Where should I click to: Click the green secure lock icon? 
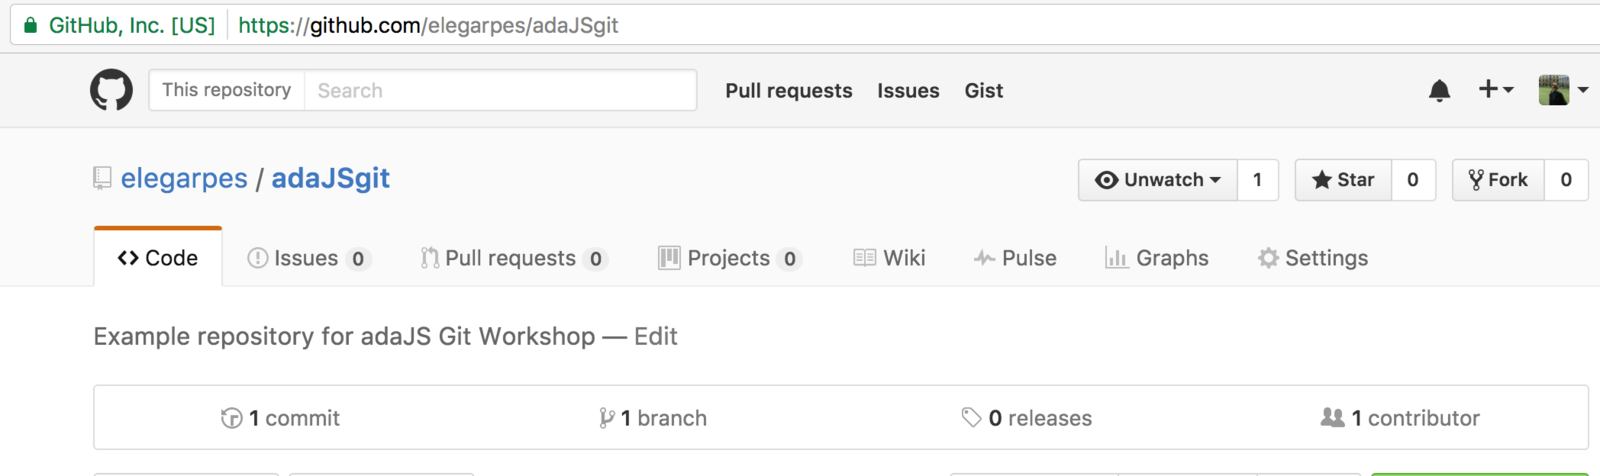30,25
